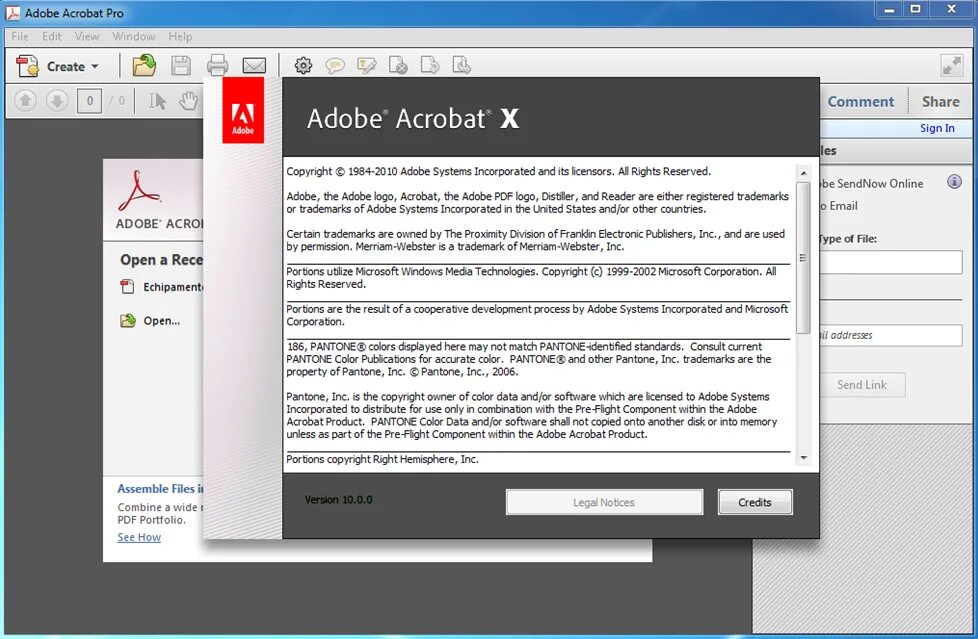Click the Save floppy disk icon

coord(181,65)
